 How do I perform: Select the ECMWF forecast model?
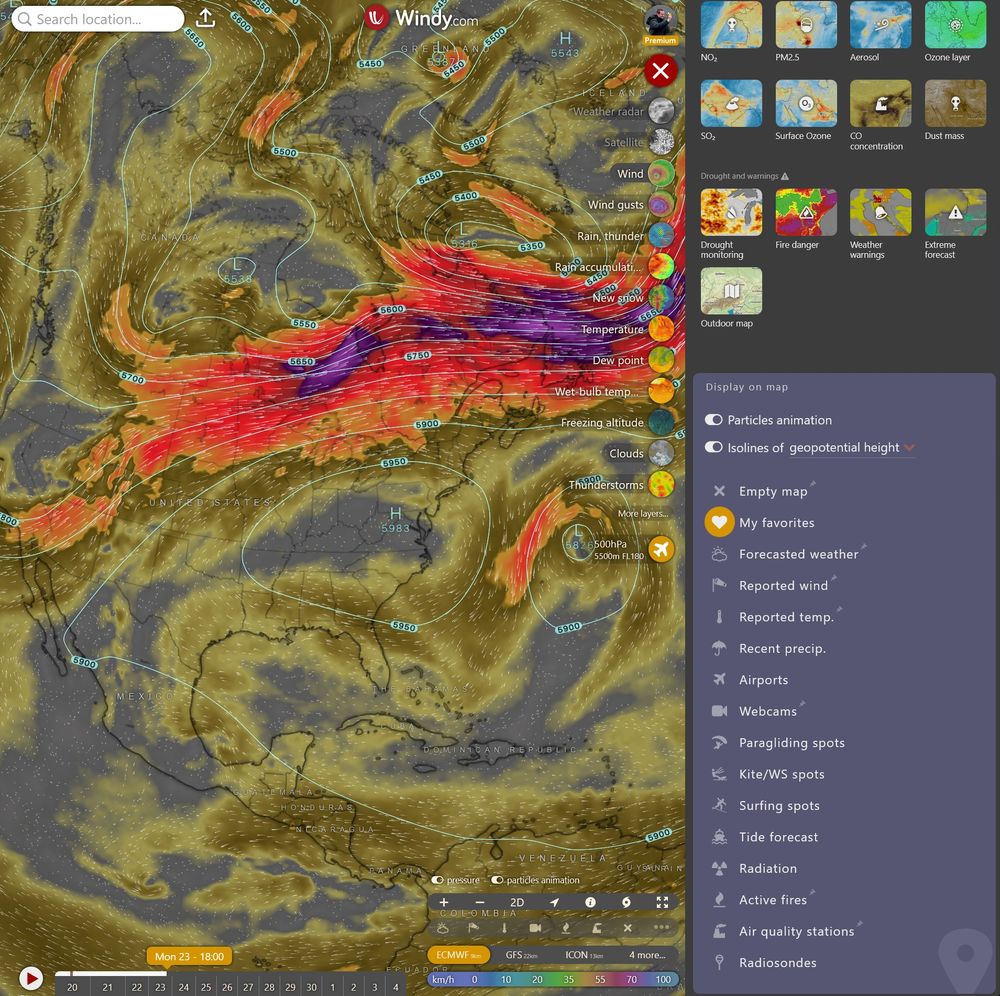pyautogui.click(x=459, y=955)
